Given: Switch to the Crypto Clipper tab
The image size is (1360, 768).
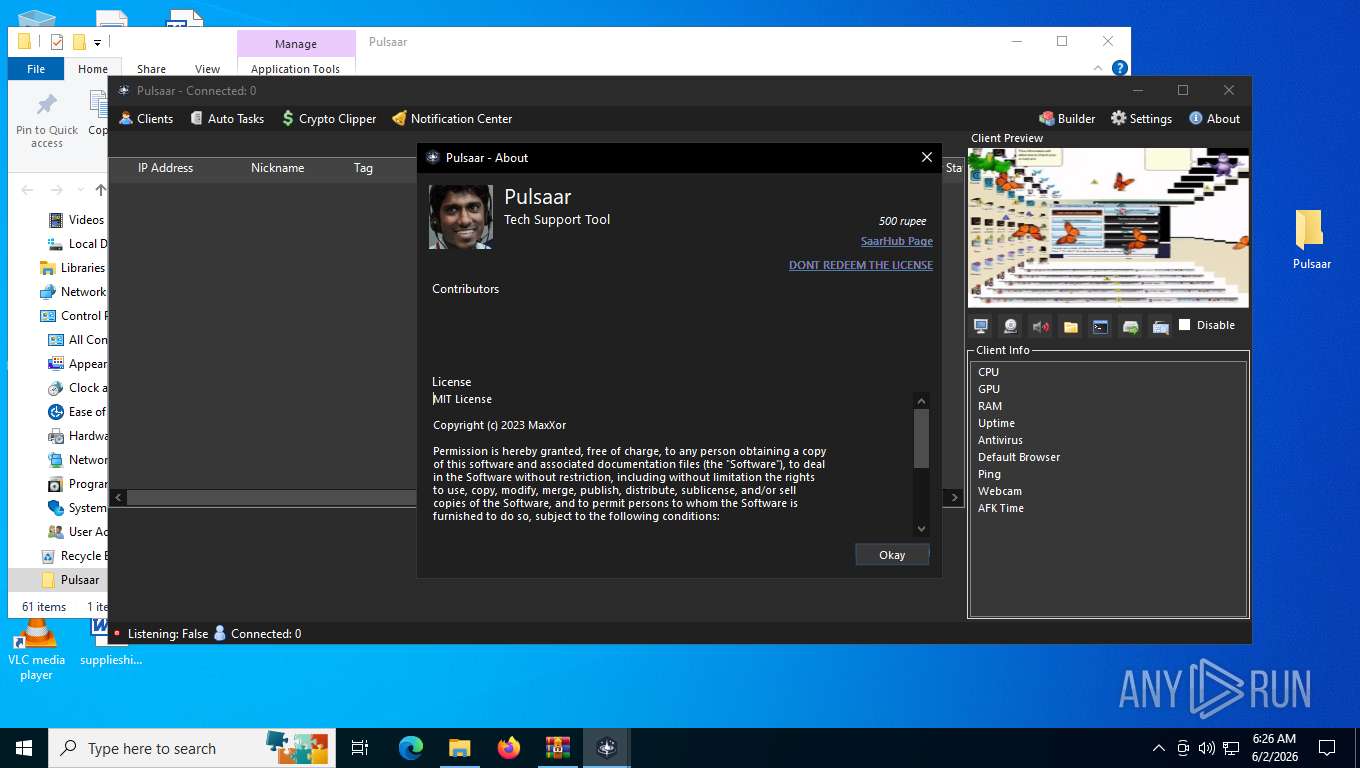Looking at the screenshot, I should point(329,118).
